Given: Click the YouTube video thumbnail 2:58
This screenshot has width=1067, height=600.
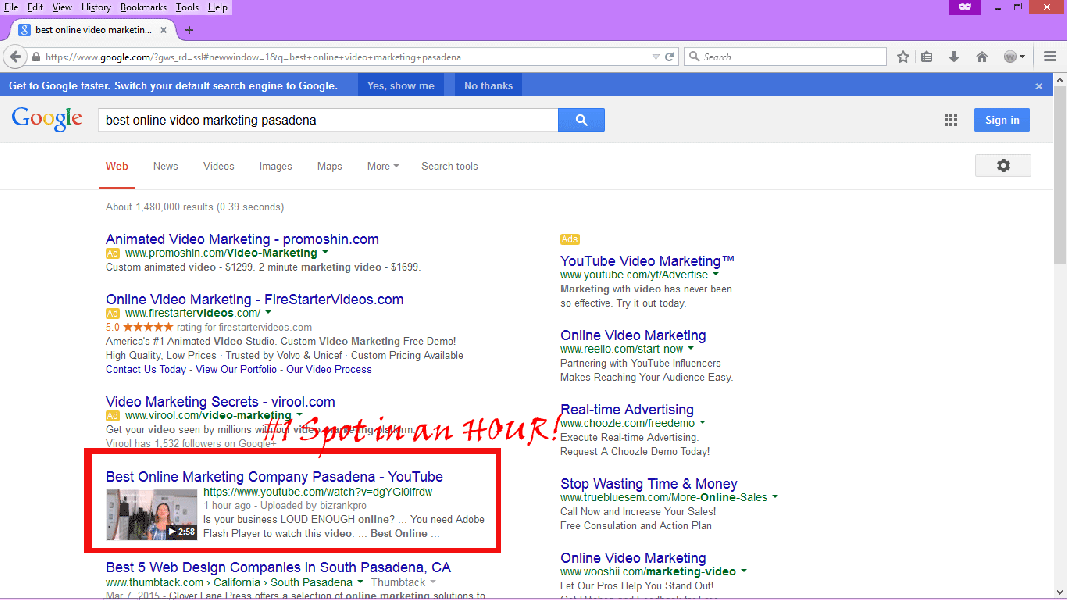Looking at the screenshot, I should pyautogui.click(x=152, y=514).
